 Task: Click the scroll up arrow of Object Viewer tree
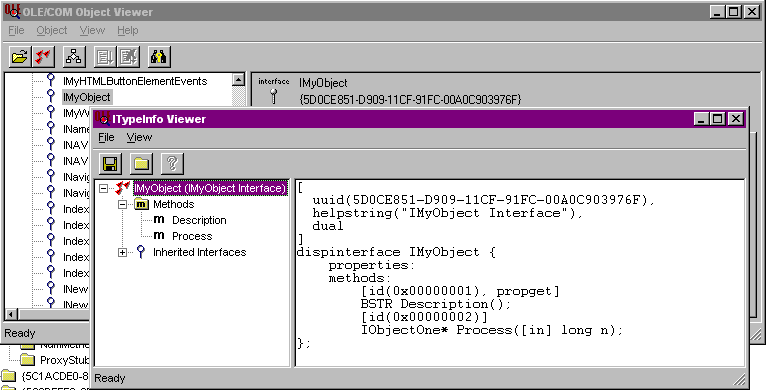click(238, 80)
